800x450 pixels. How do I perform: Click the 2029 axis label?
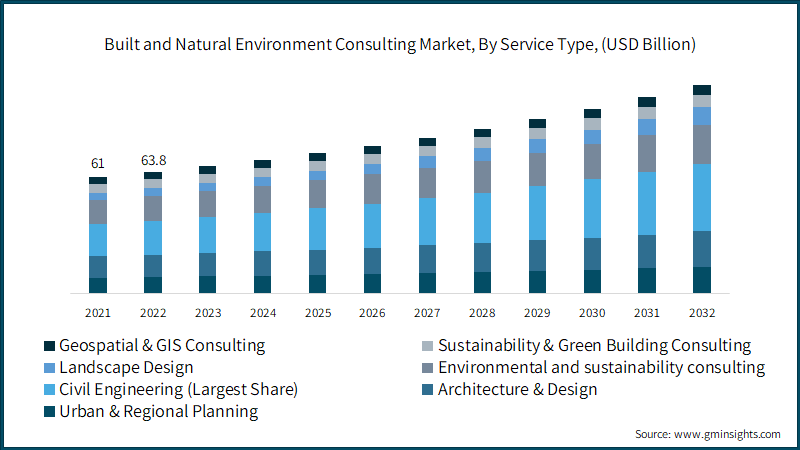point(537,313)
